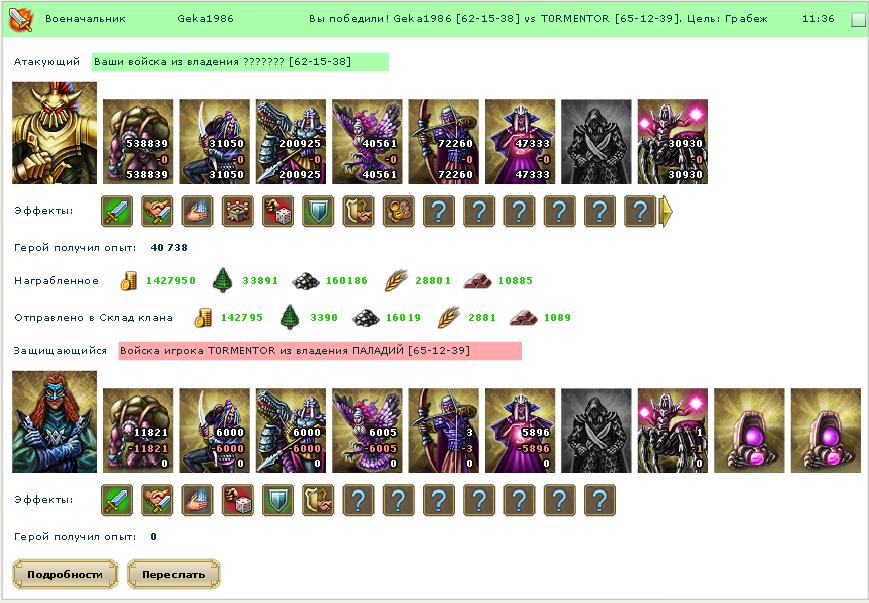Image resolution: width=869 pixels, height=603 pixels.
Task: Select attacker unit card with 538839 troops
Action: pyautogui.click(x=138, y=141)
